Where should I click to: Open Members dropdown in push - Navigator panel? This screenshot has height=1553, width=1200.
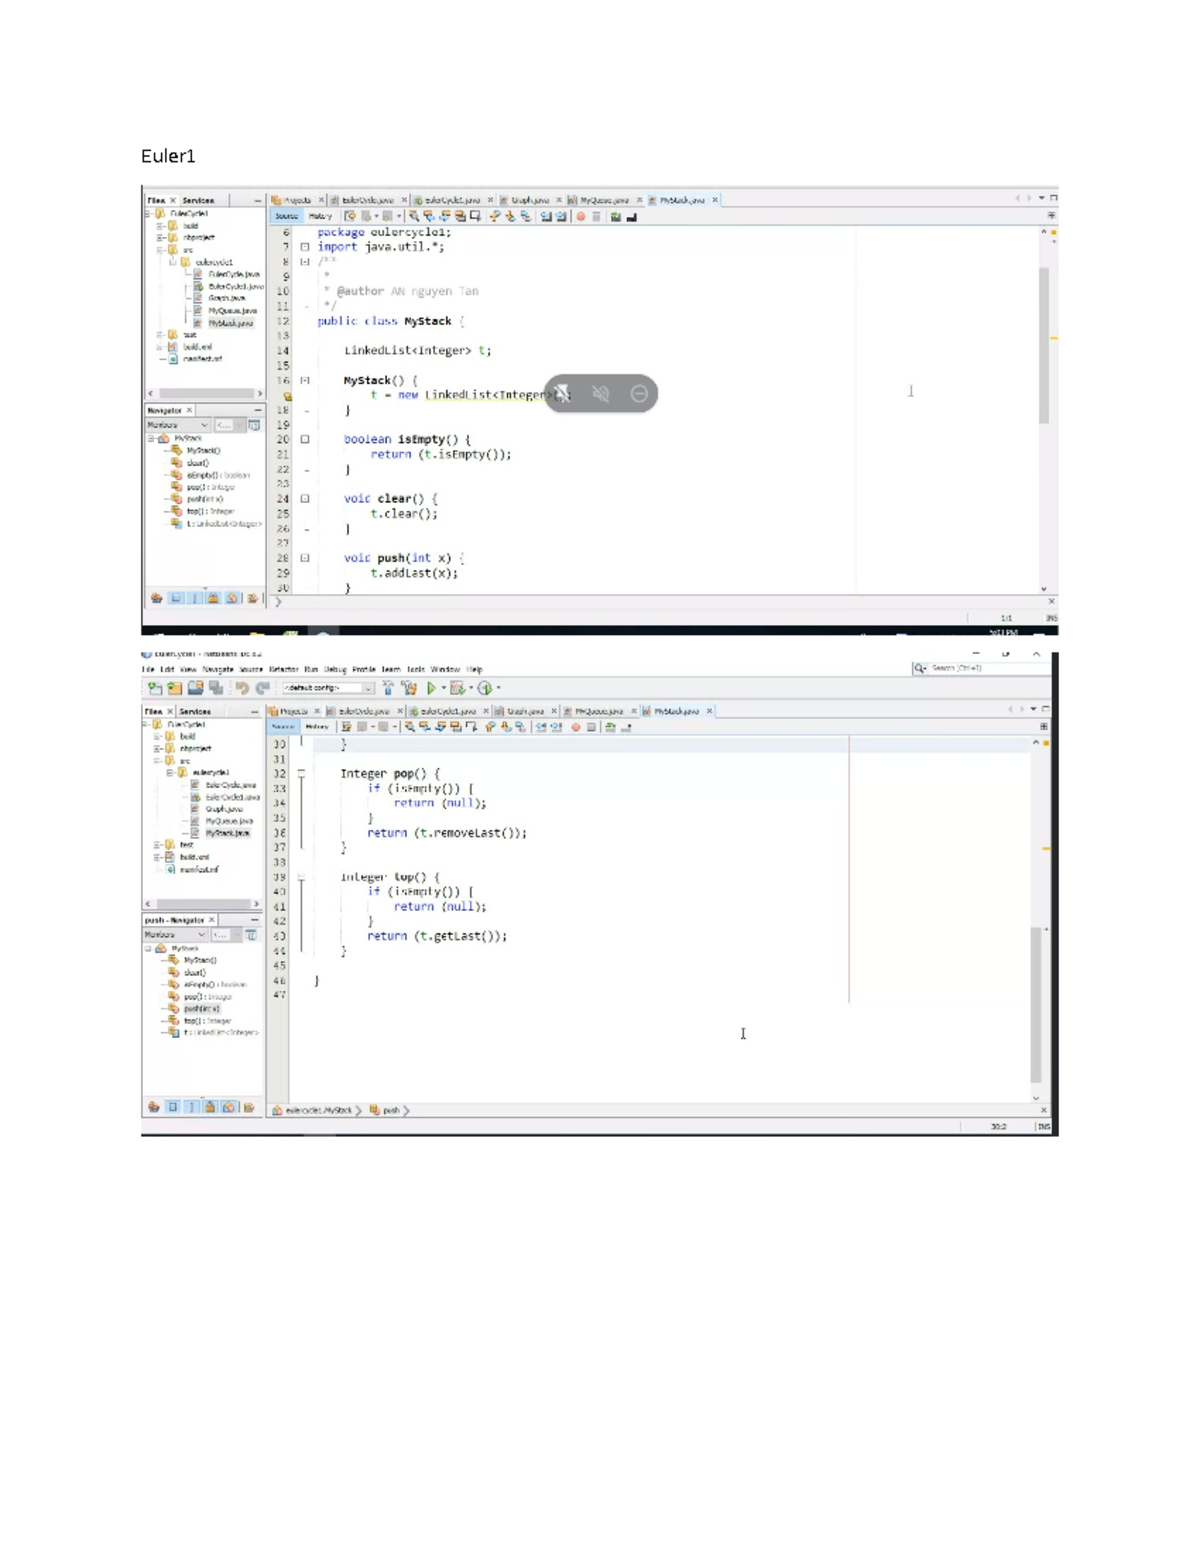point(177,935)
